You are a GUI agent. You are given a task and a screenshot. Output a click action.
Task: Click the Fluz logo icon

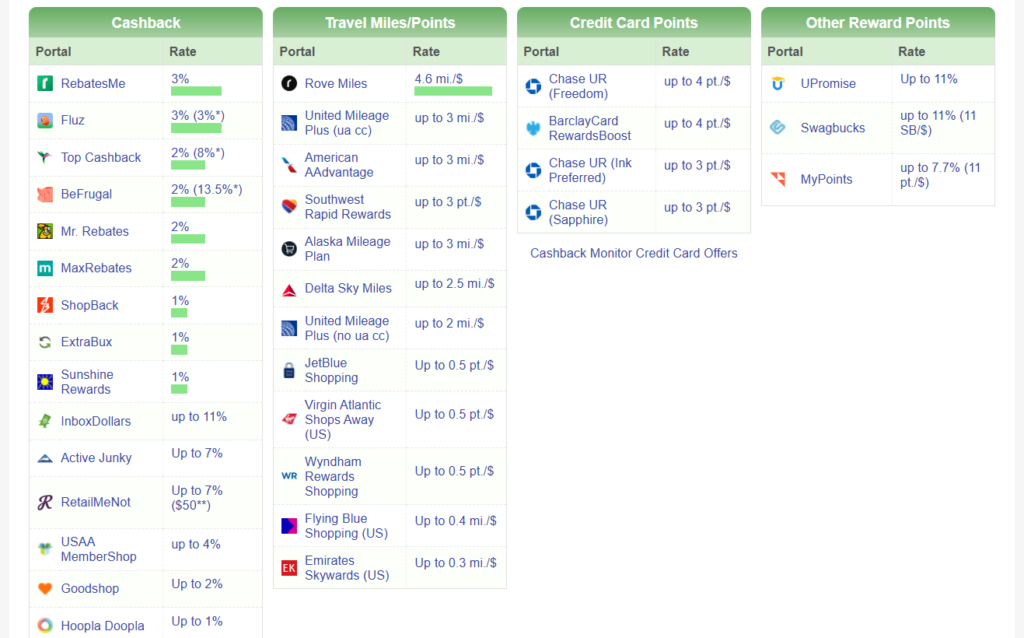point(45,121)
